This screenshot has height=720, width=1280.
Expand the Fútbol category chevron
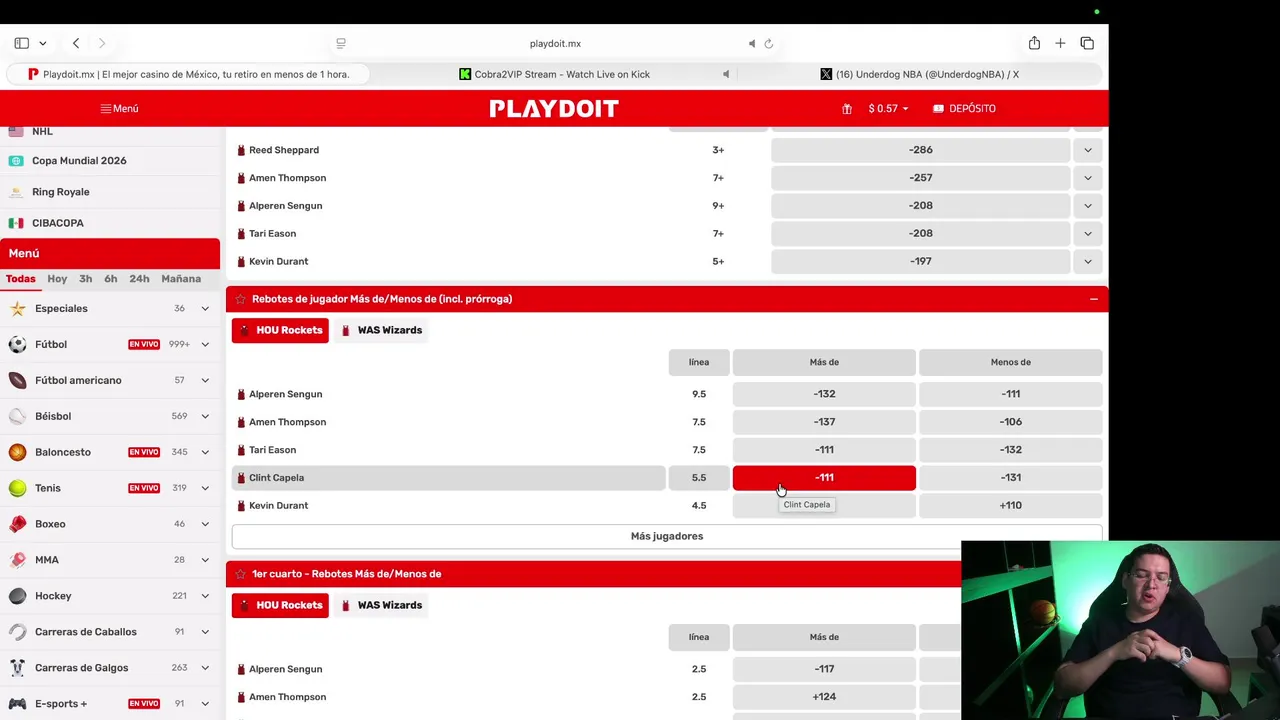click(x=205, y=344)
